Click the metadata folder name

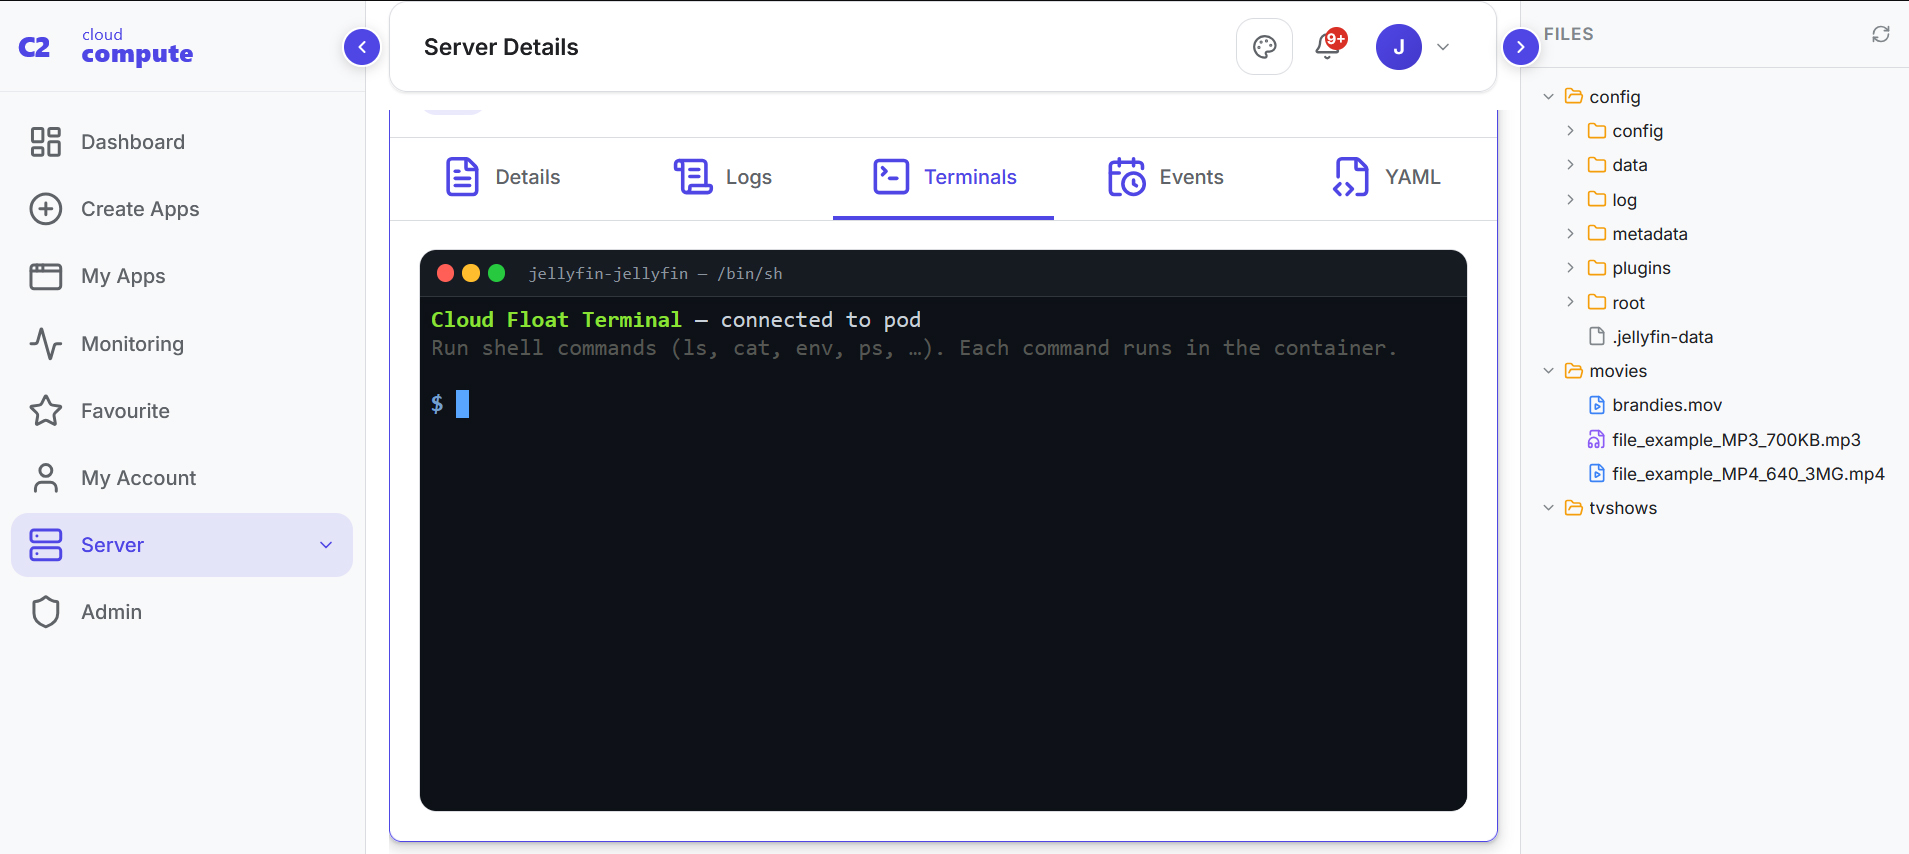[x=1650, y=234]
